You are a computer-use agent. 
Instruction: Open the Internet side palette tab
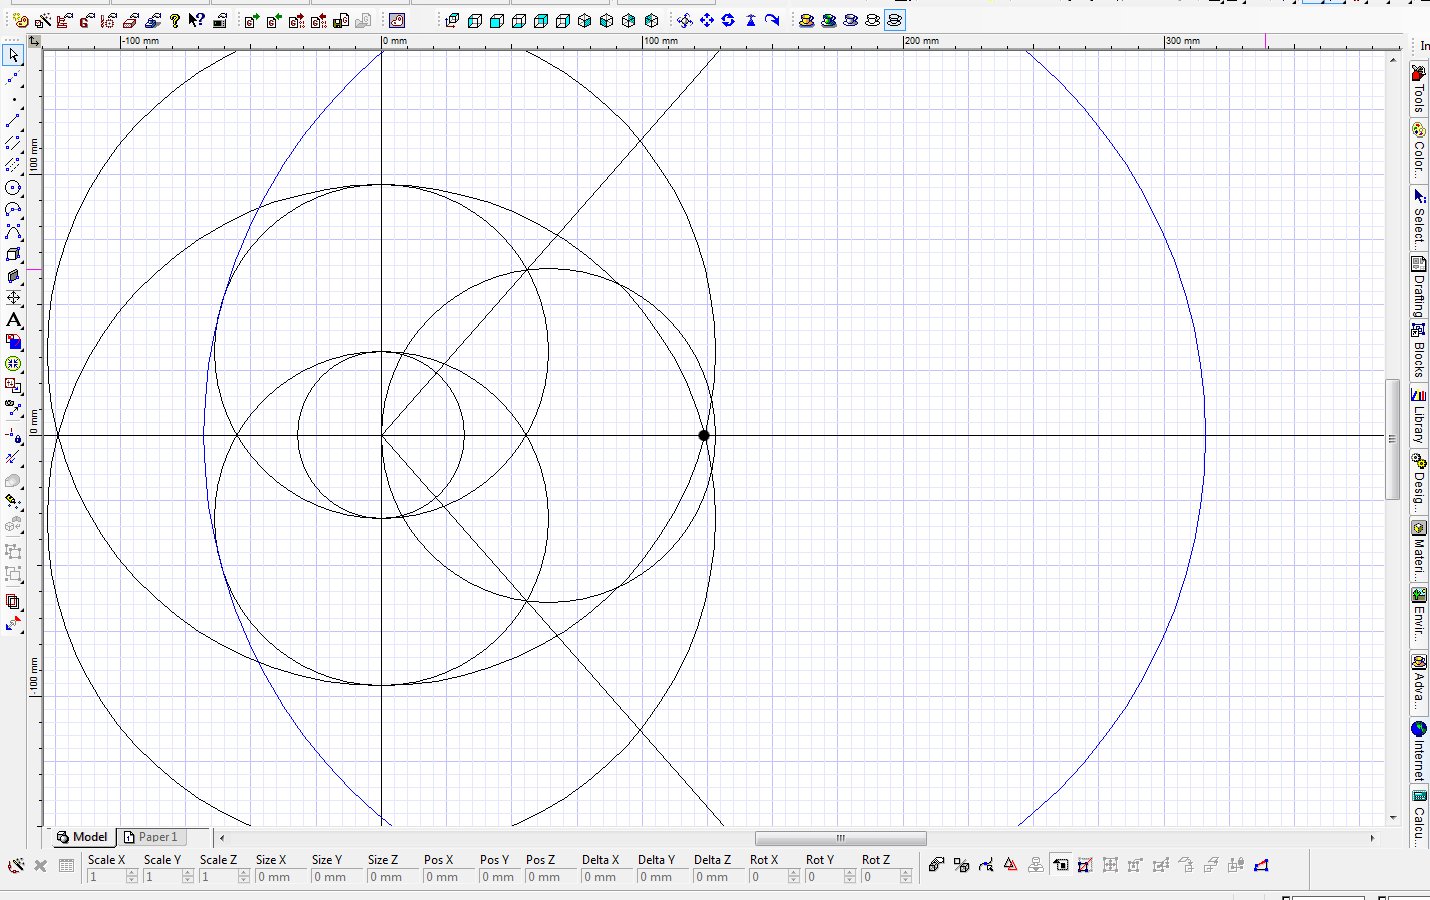pos(1419,751)
